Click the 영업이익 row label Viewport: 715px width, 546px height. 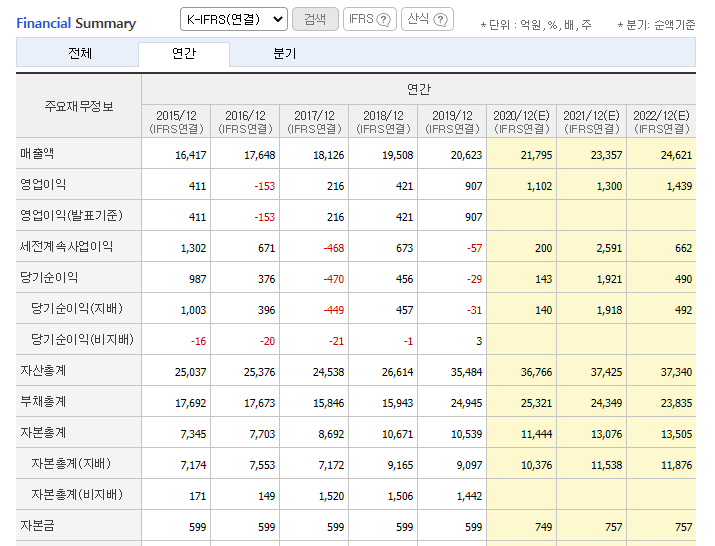click(x=43, y=184)
